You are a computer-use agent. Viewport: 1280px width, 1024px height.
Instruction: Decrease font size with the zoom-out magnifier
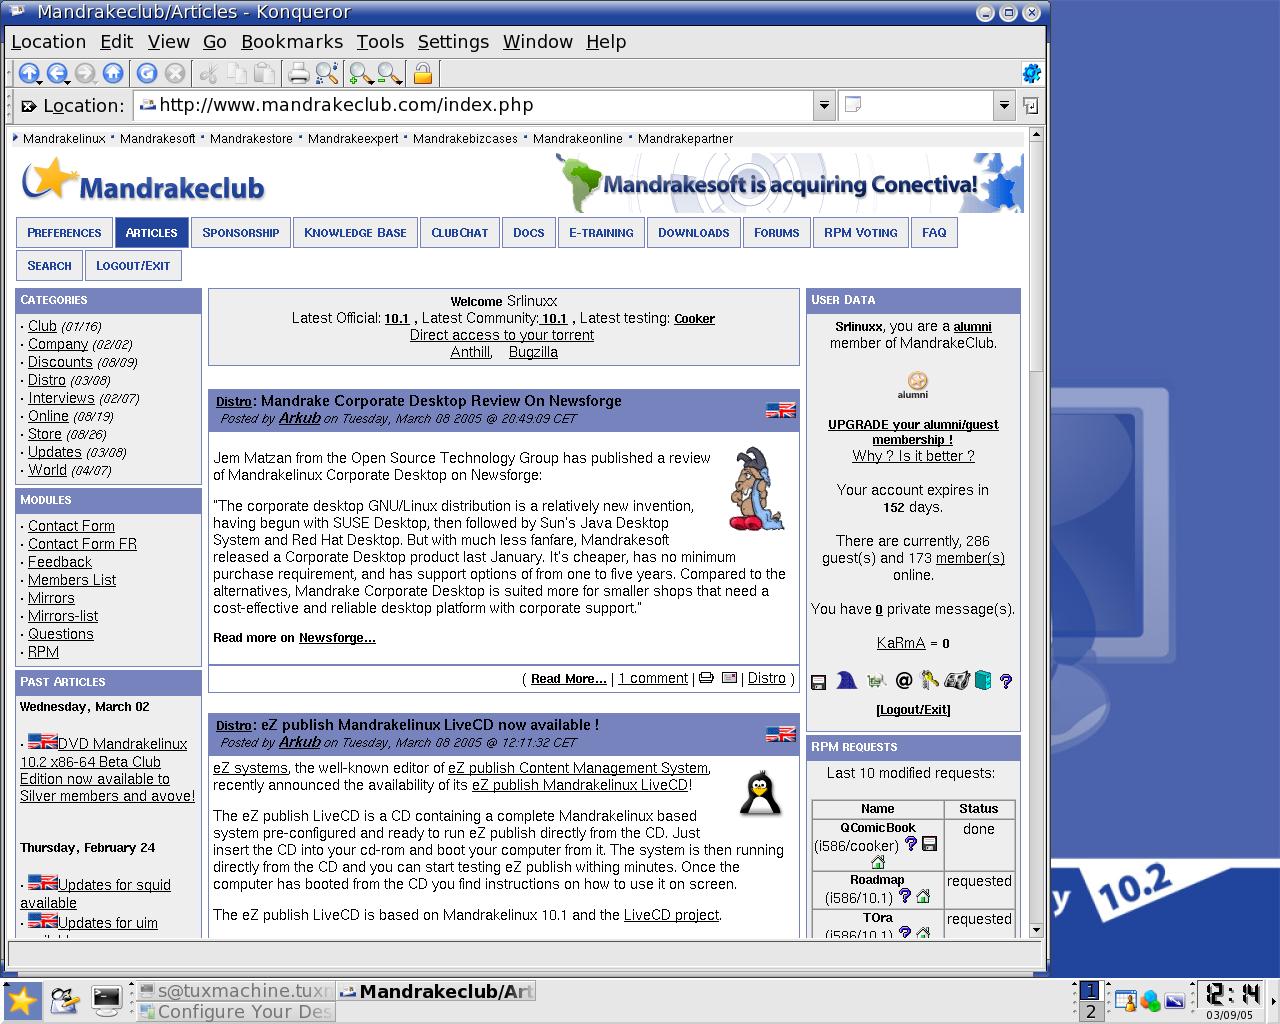tap(389, 73)
